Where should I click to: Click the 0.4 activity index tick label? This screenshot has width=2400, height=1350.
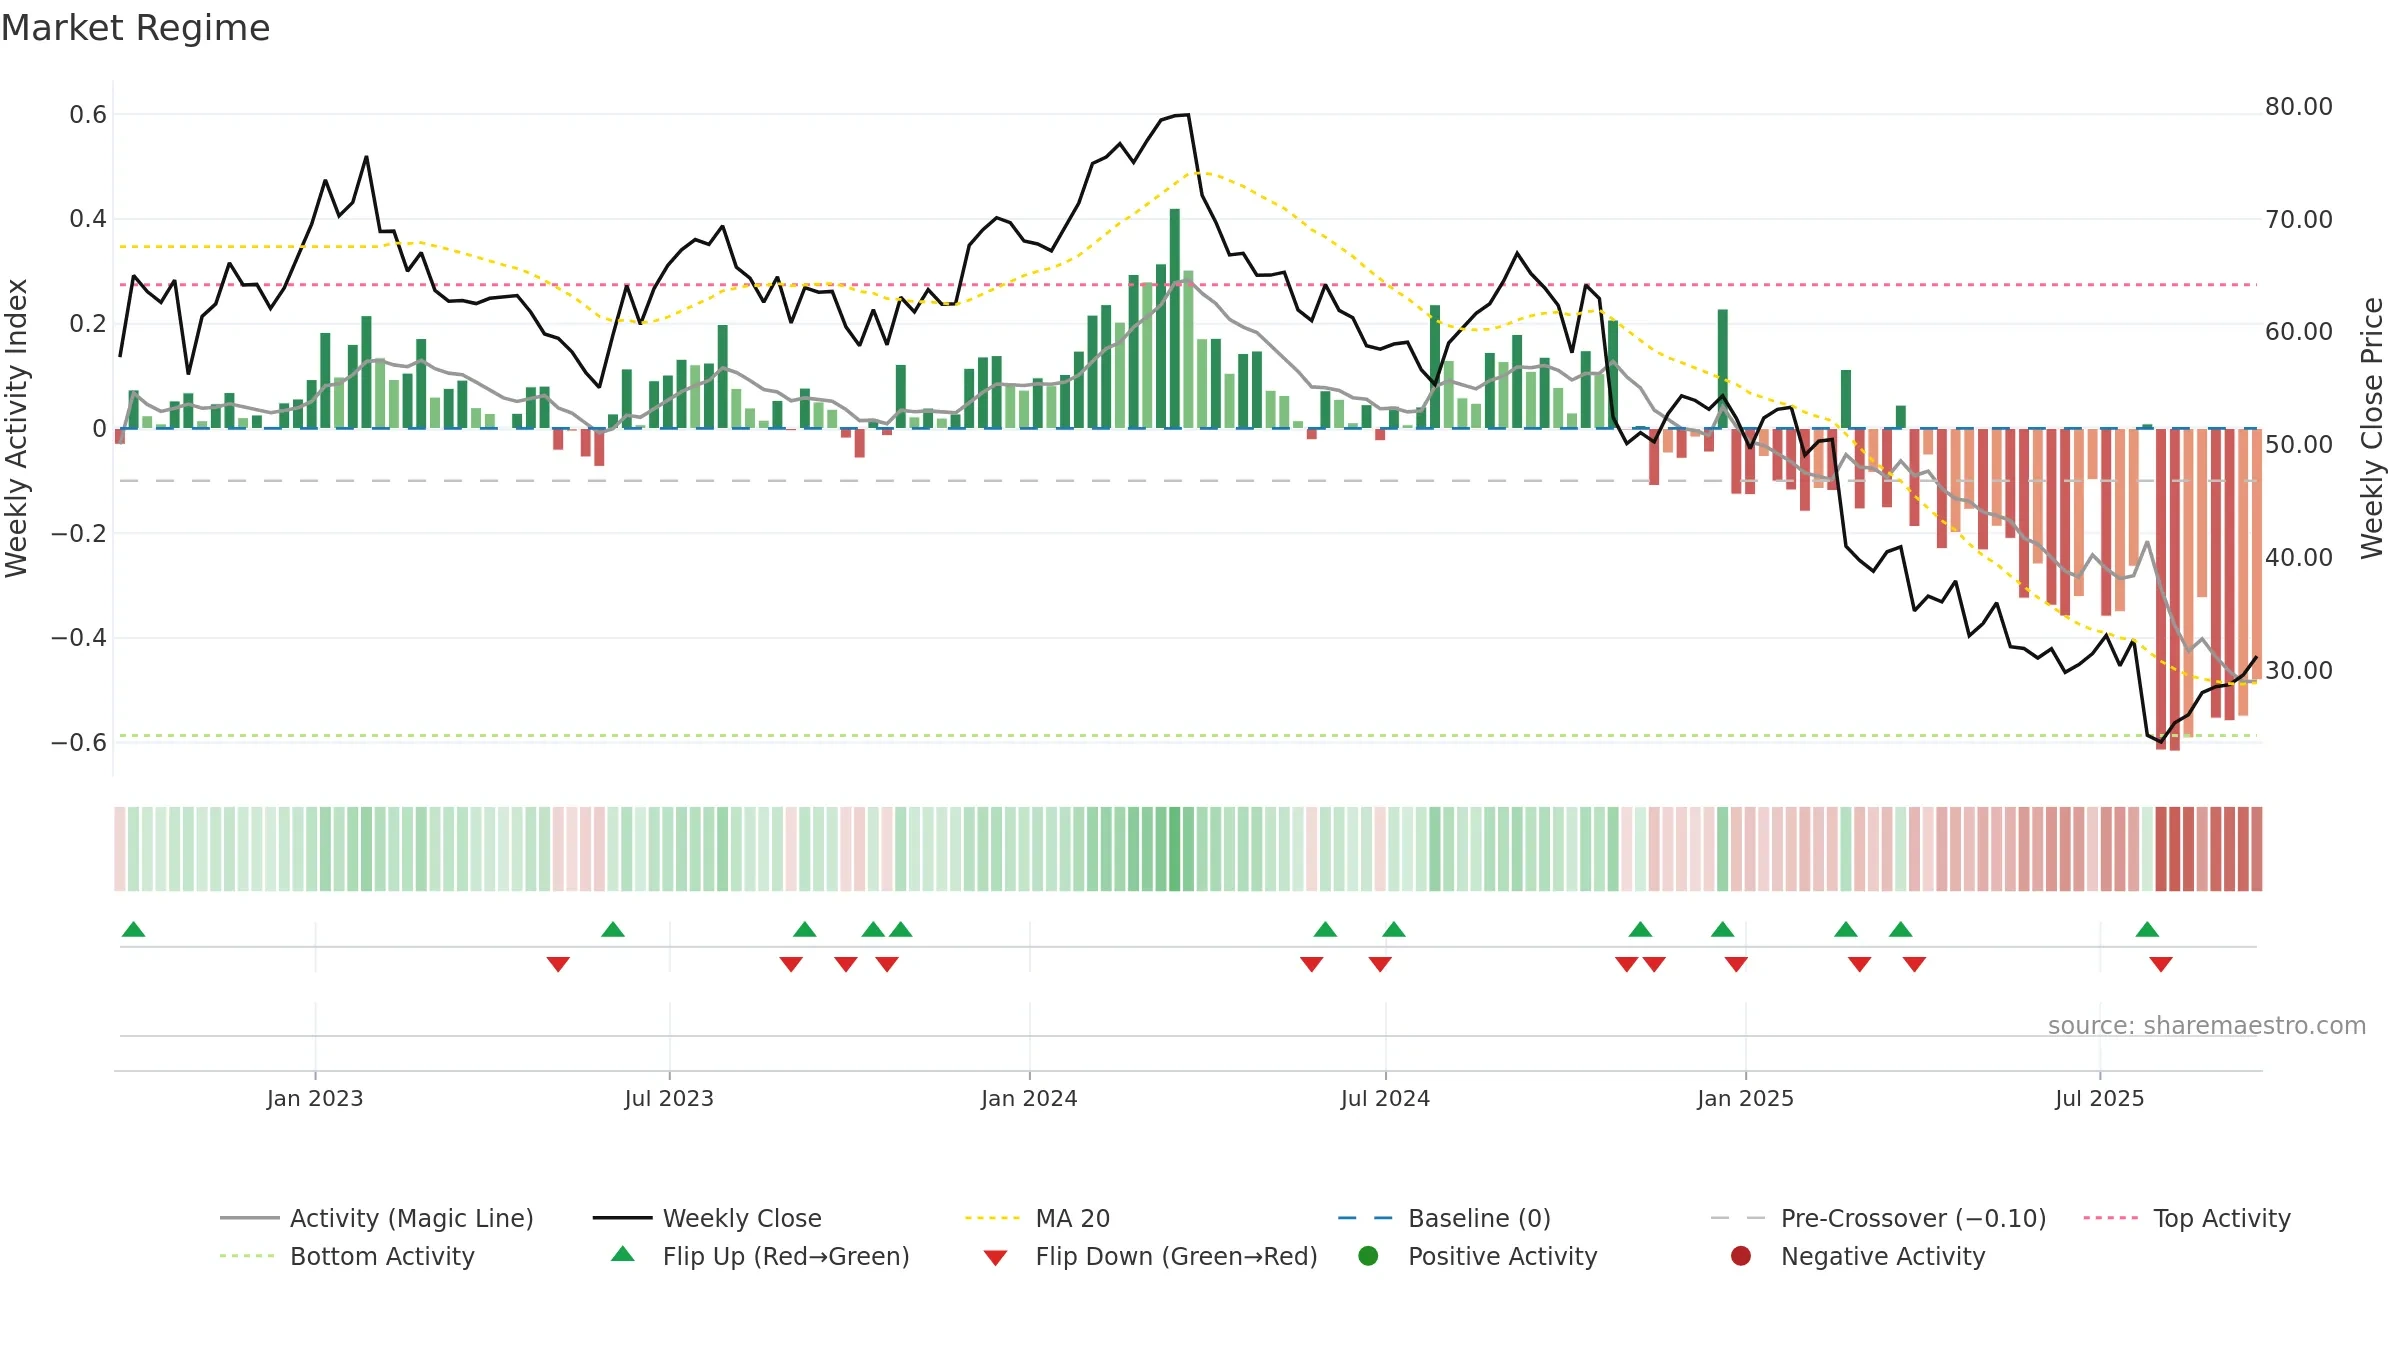88,219
